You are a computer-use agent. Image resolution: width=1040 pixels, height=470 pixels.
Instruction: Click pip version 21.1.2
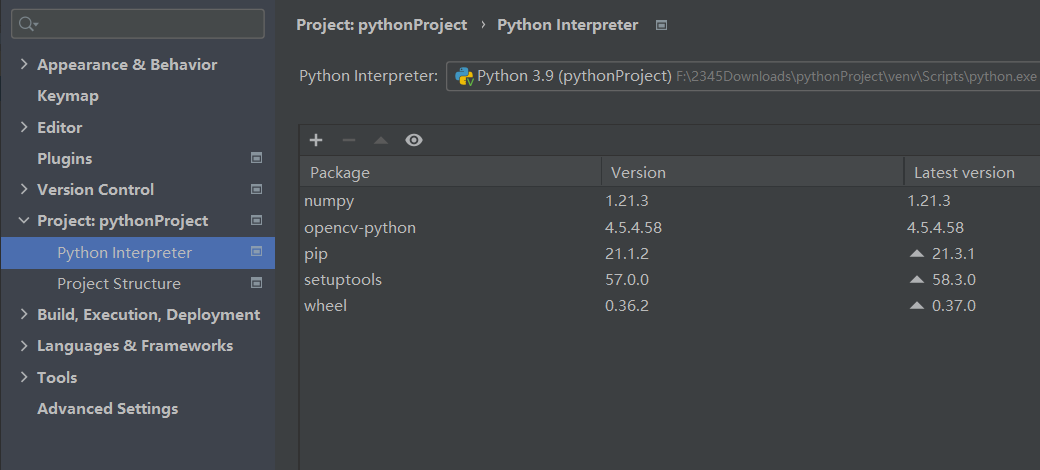pyautogui.click(x=627, y=253)
